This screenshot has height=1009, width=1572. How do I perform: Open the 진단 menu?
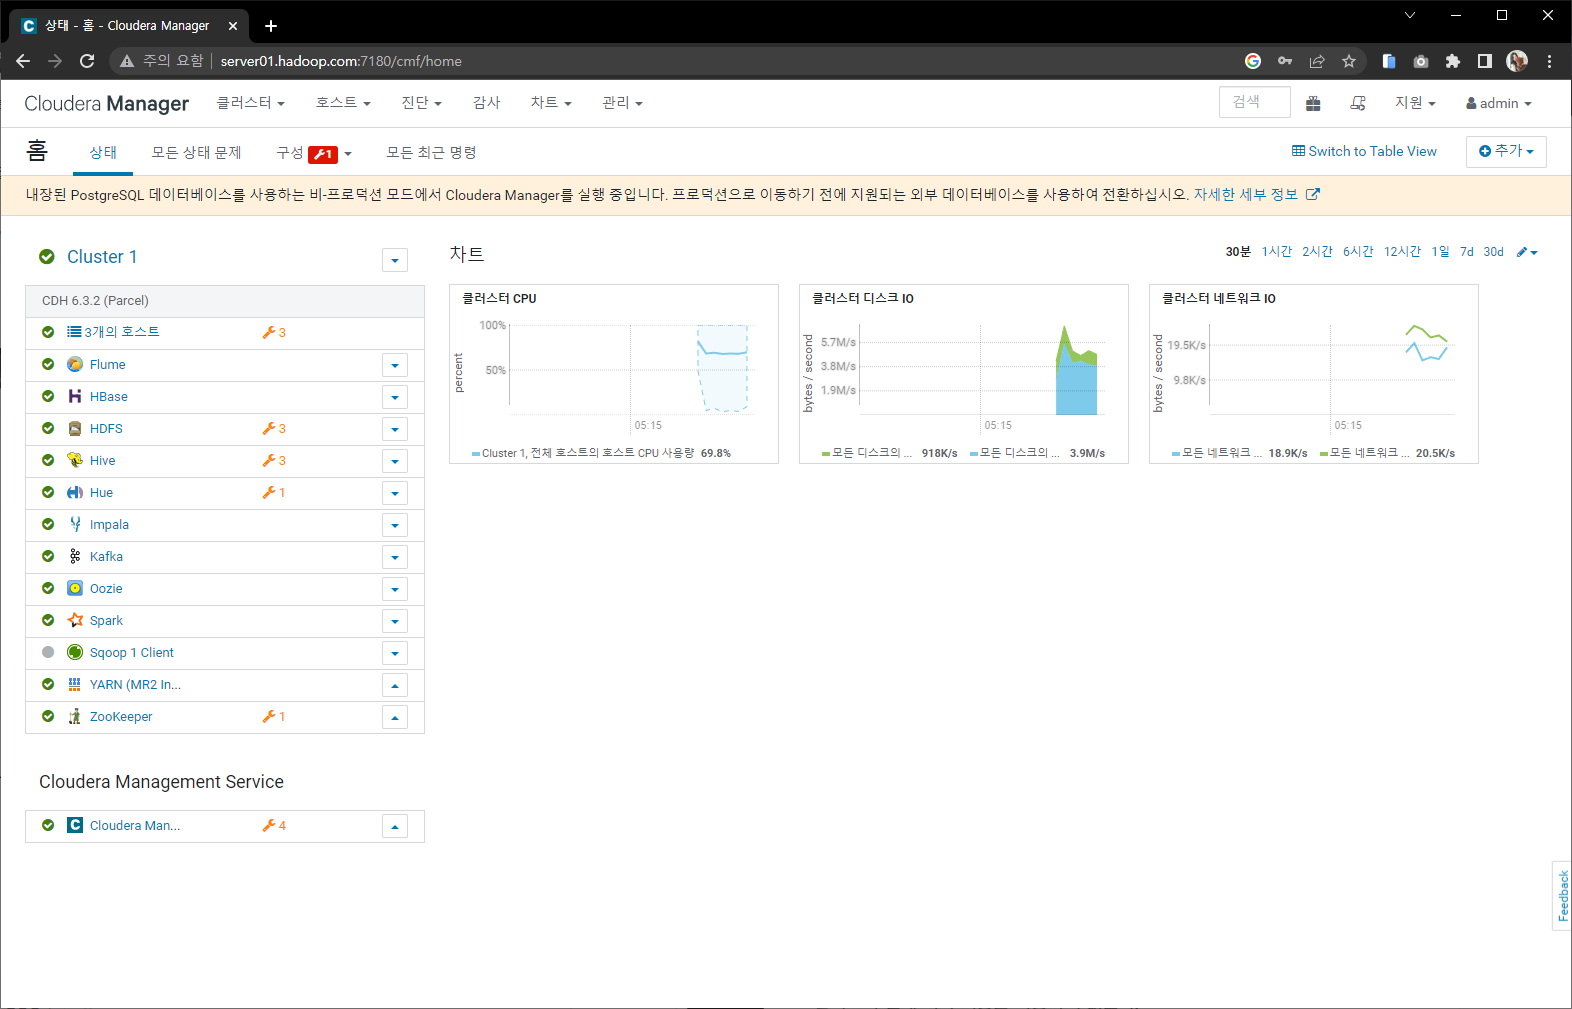421,103
